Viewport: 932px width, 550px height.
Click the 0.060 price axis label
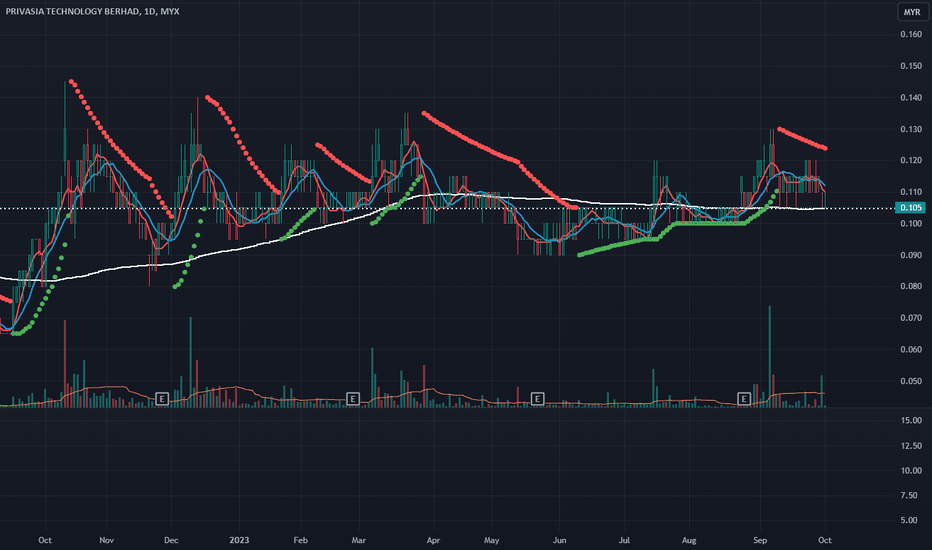911,350
